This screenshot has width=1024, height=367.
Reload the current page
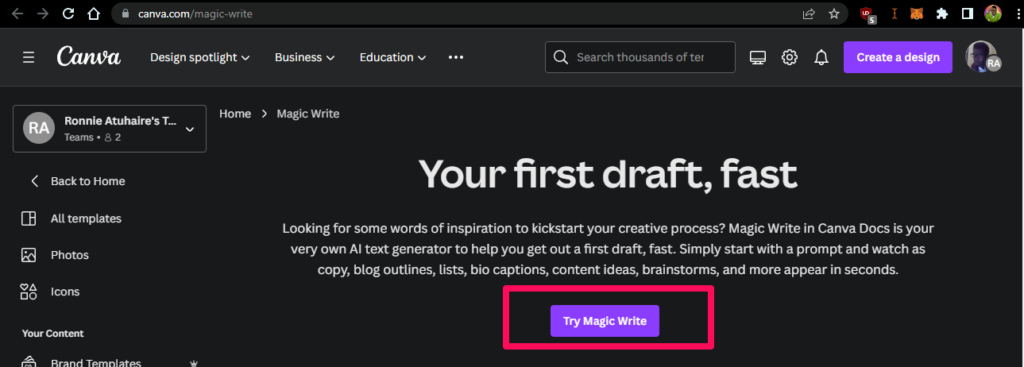pyautogui.click(x=68, y=14)
